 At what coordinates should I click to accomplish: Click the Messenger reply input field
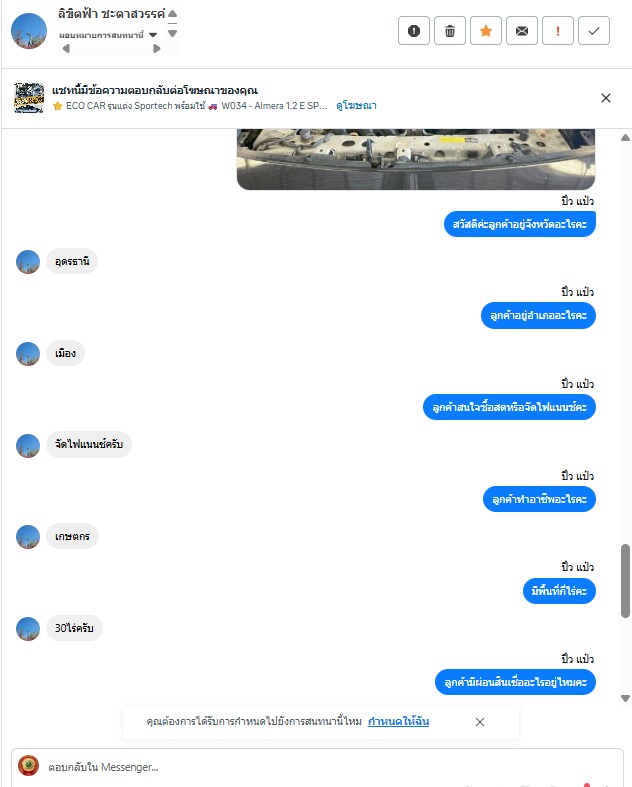click(x=317, y=767)
